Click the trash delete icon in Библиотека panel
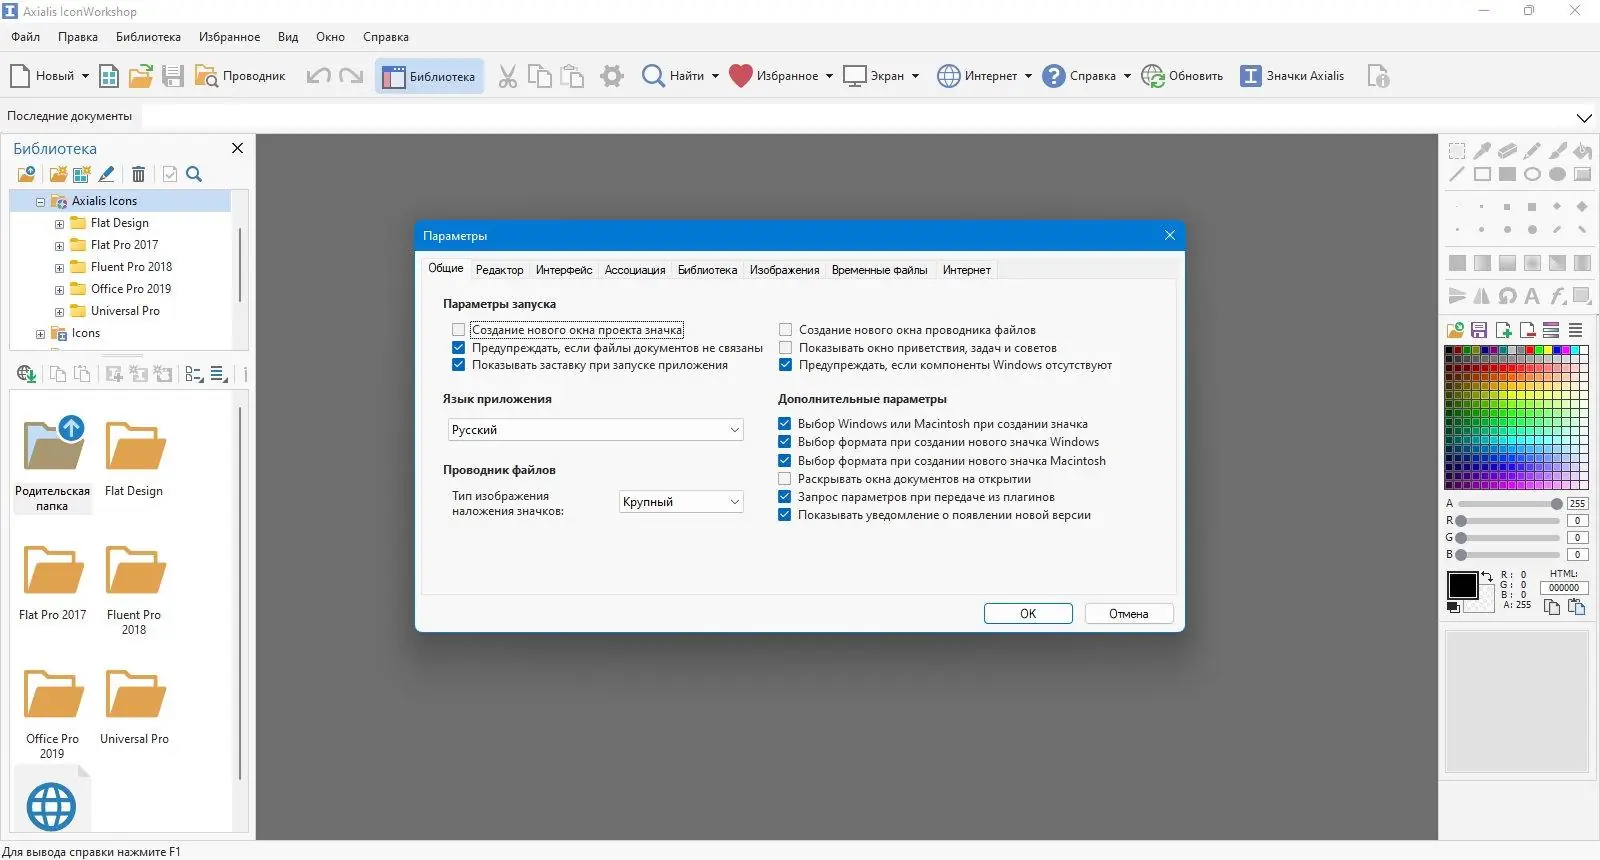The height and width of the screenshot is (860, 1600). [138, 174]
